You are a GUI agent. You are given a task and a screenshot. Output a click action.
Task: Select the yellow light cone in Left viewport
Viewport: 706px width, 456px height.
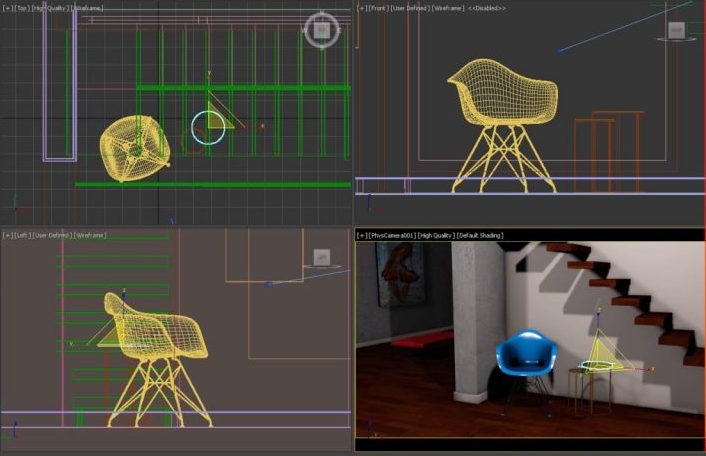[x=108, y=338]
